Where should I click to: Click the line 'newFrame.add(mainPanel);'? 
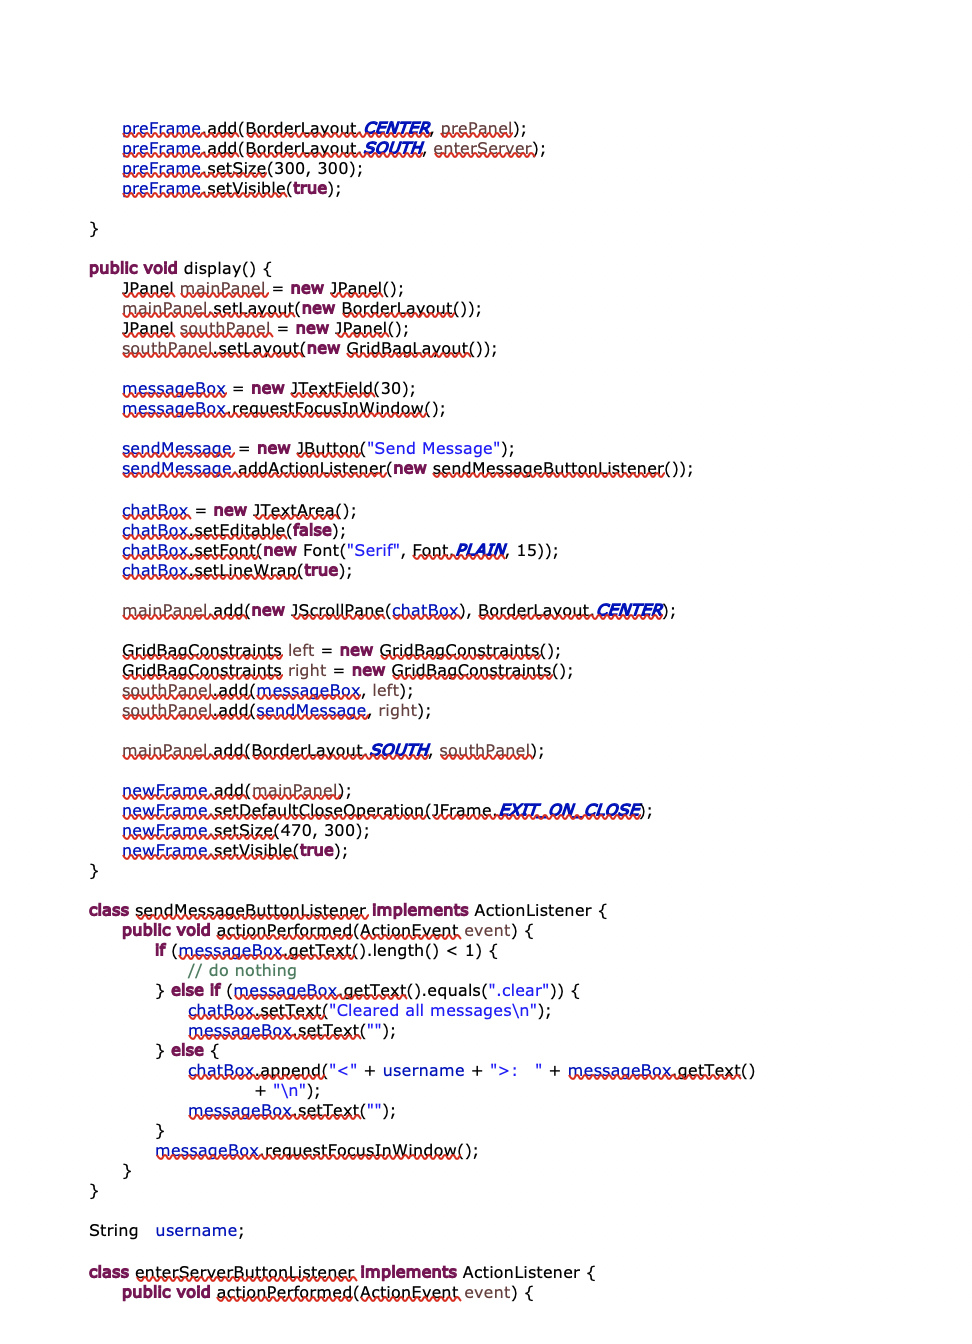pyautogui.click(x=237, y=791)
